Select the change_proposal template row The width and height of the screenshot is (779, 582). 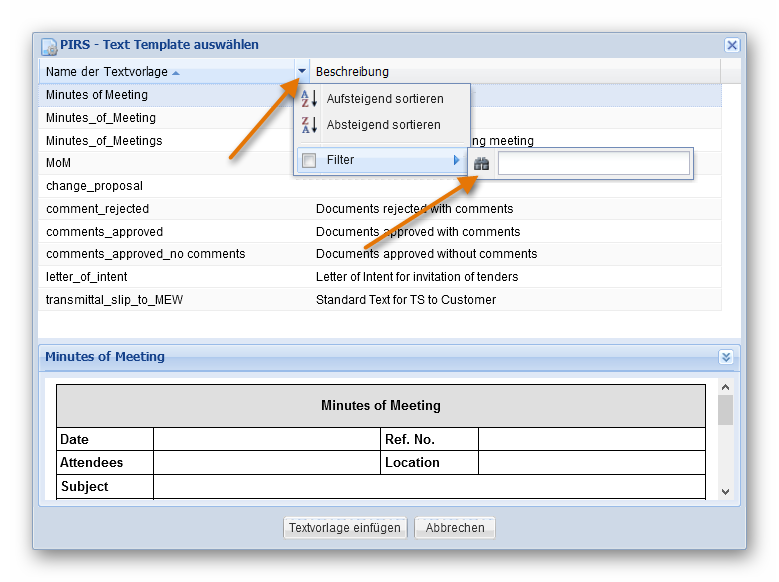[94, 186]
